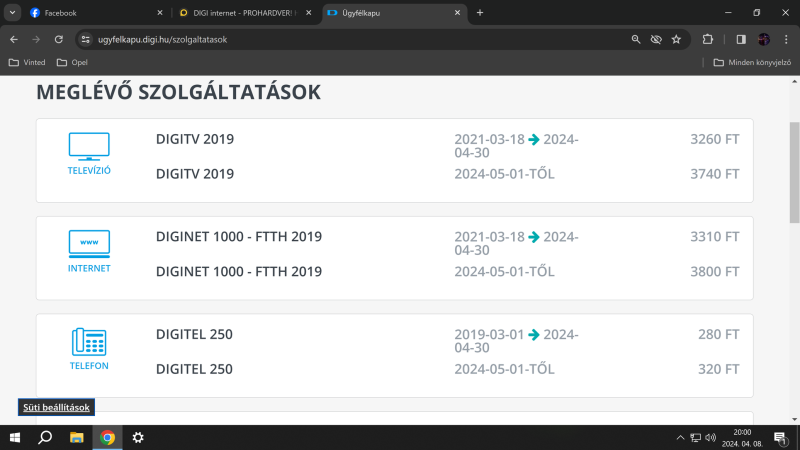Image resolution: width=800 pixels, height=450 pixels.
Task: Click the 3740 FT price
Action: (x=714, y=174)
